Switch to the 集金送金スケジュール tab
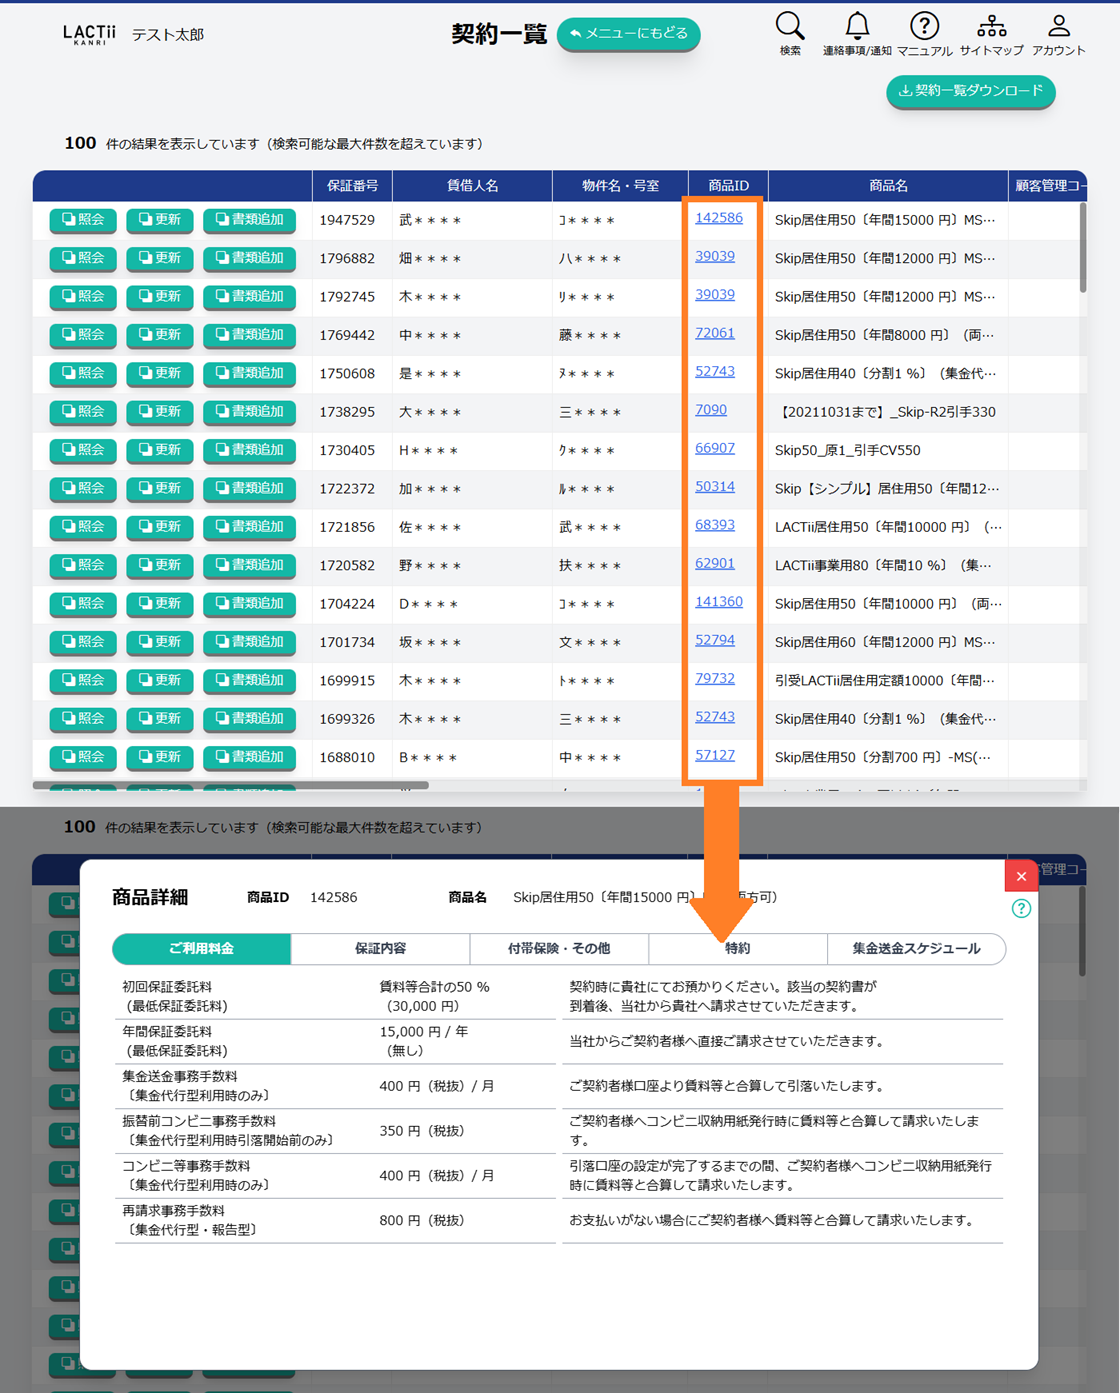 [915, 948]
